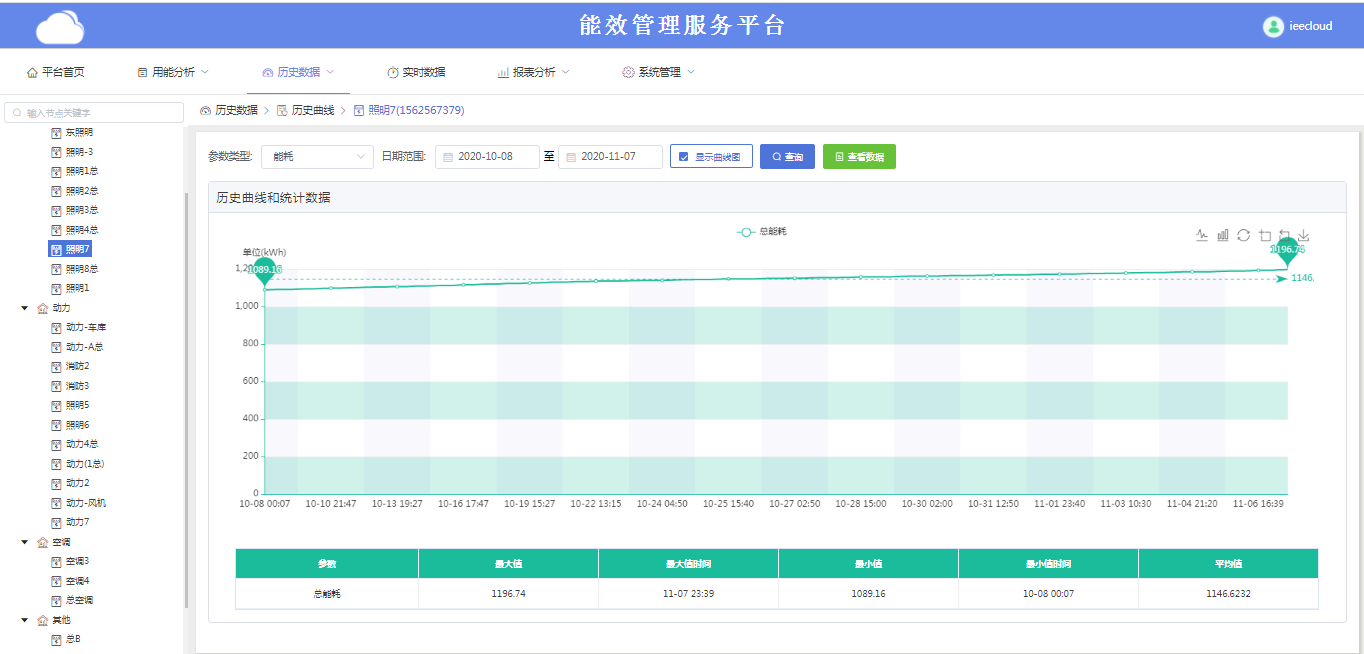Toggle the 显示曲线图 checkbox
This screenshot has width=1364, height=654.
[x=684, y=157]
